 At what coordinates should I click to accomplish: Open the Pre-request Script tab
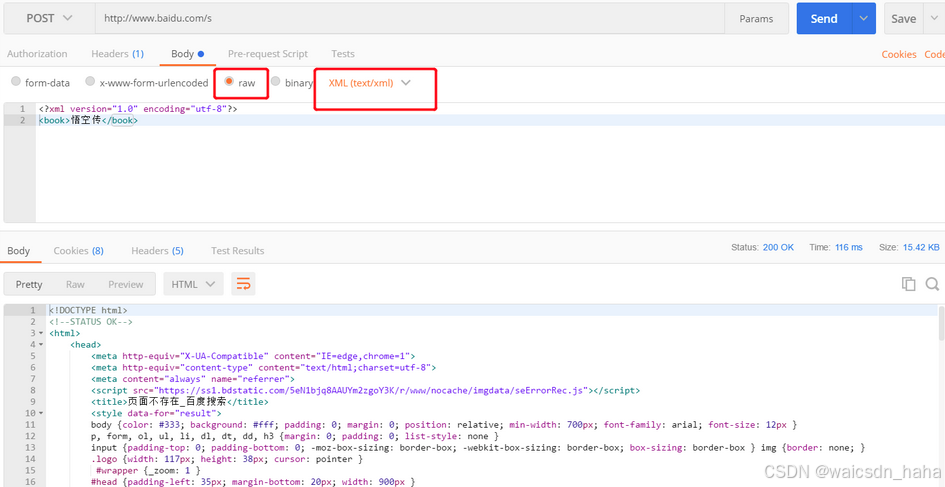pos(268,54)
